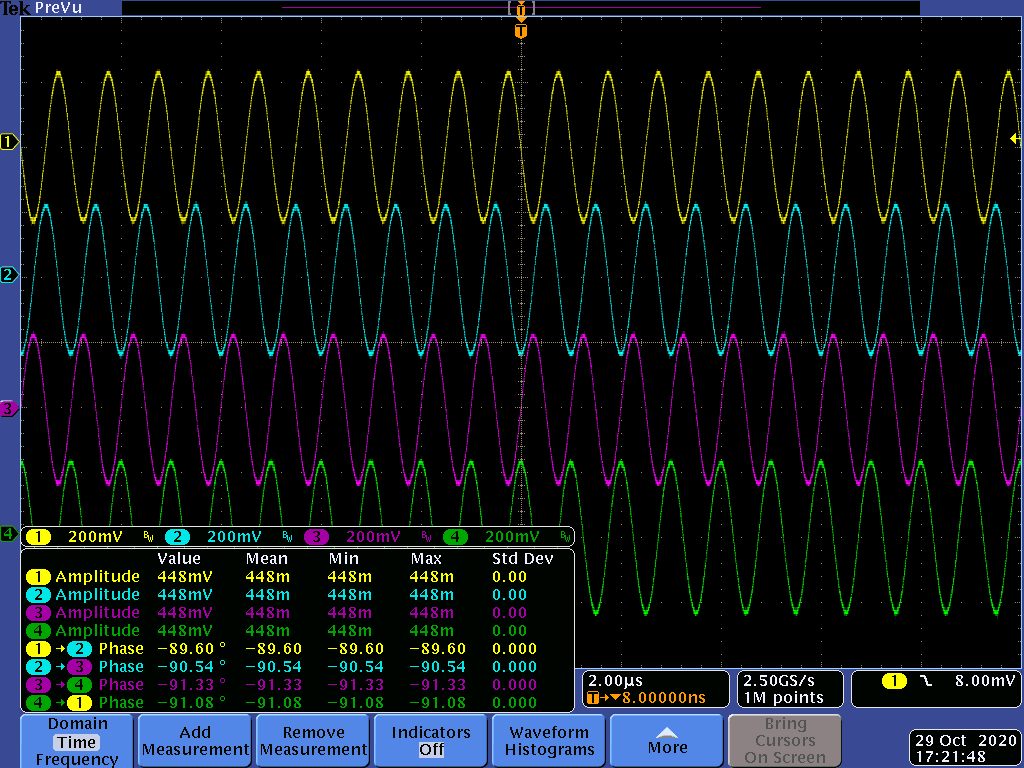This screenshot has width=1024, height=768.
Task: Select the channel 1 ground reference marker
Action: tap(9, 142)
